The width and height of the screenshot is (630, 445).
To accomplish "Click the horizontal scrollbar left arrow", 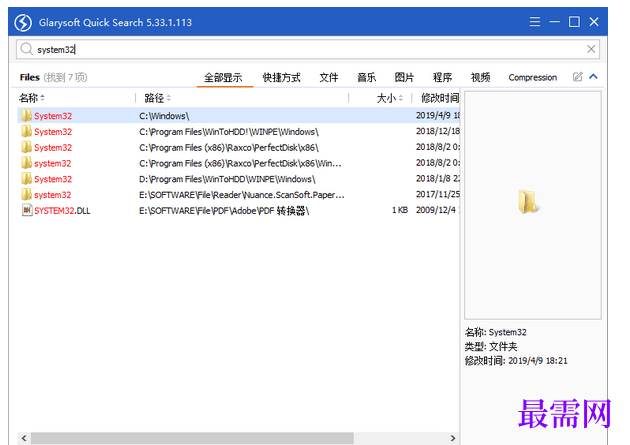I will [x=24, y=438].
